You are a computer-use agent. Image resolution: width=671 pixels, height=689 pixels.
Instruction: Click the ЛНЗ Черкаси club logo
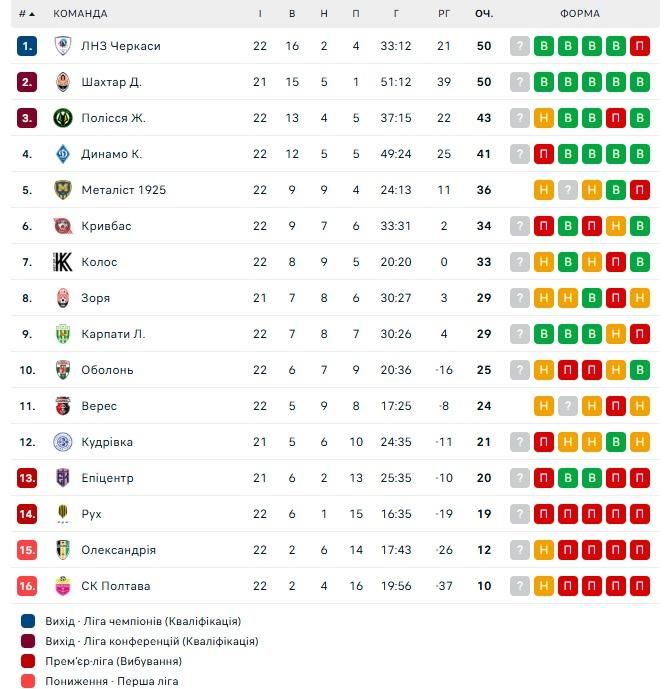coord(63,46)
